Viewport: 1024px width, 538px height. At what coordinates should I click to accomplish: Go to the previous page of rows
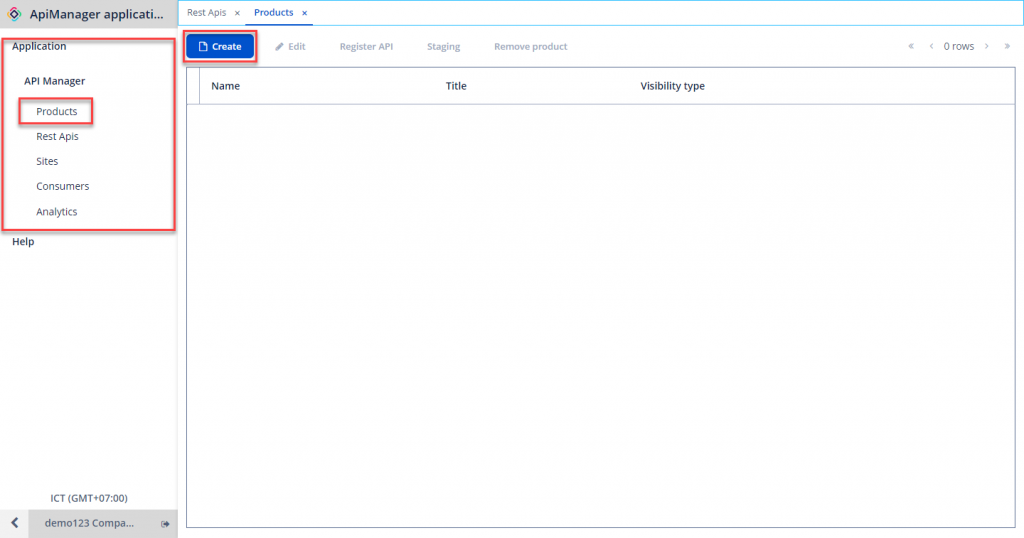coord(931,47)
